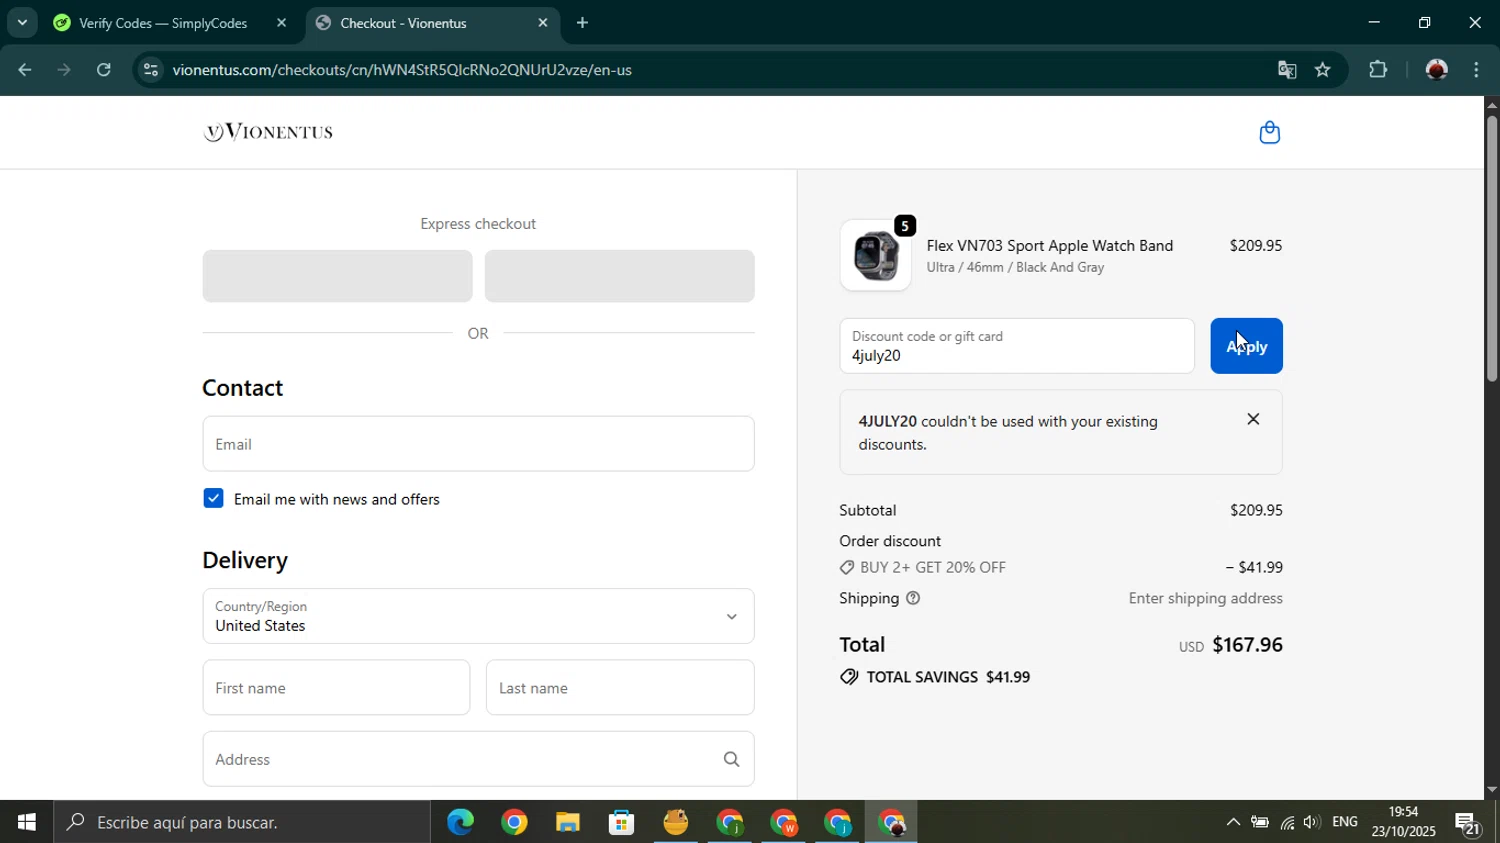Show hidden system tray icons

[1232, 822]
